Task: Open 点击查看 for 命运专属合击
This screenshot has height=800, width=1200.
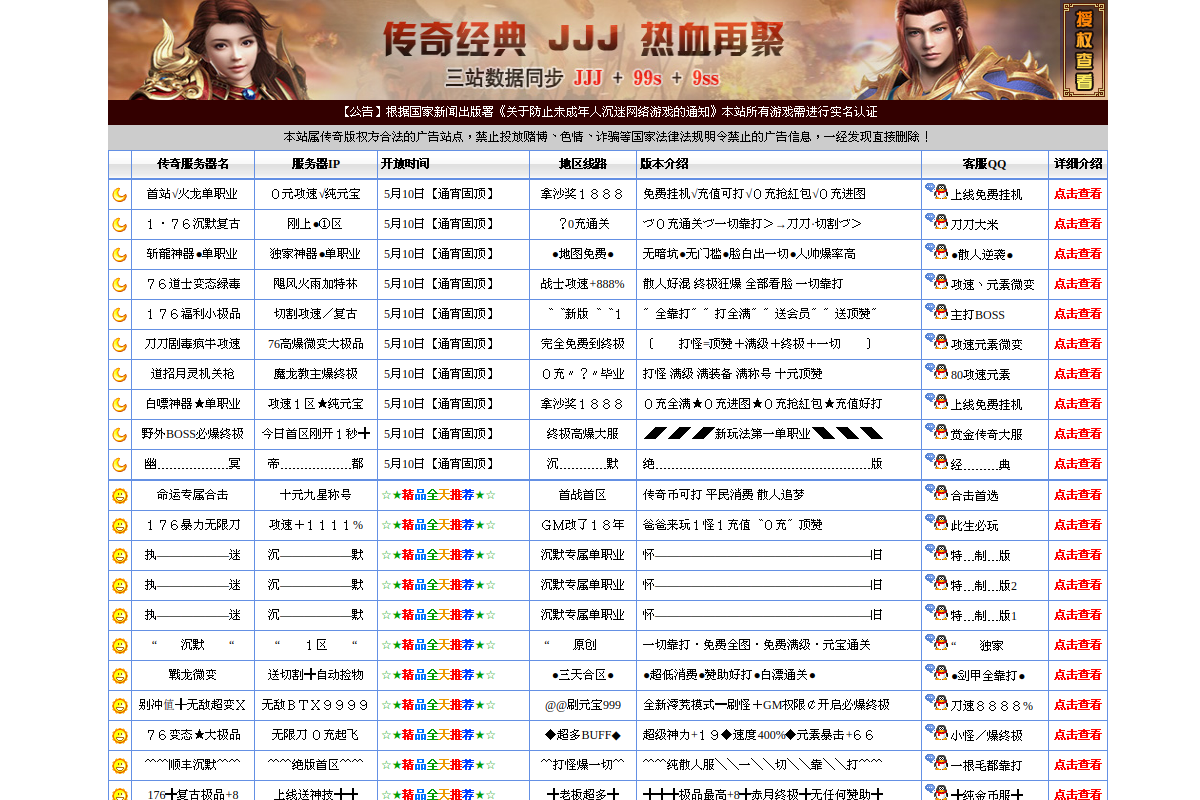Action: pos(1078,495)
